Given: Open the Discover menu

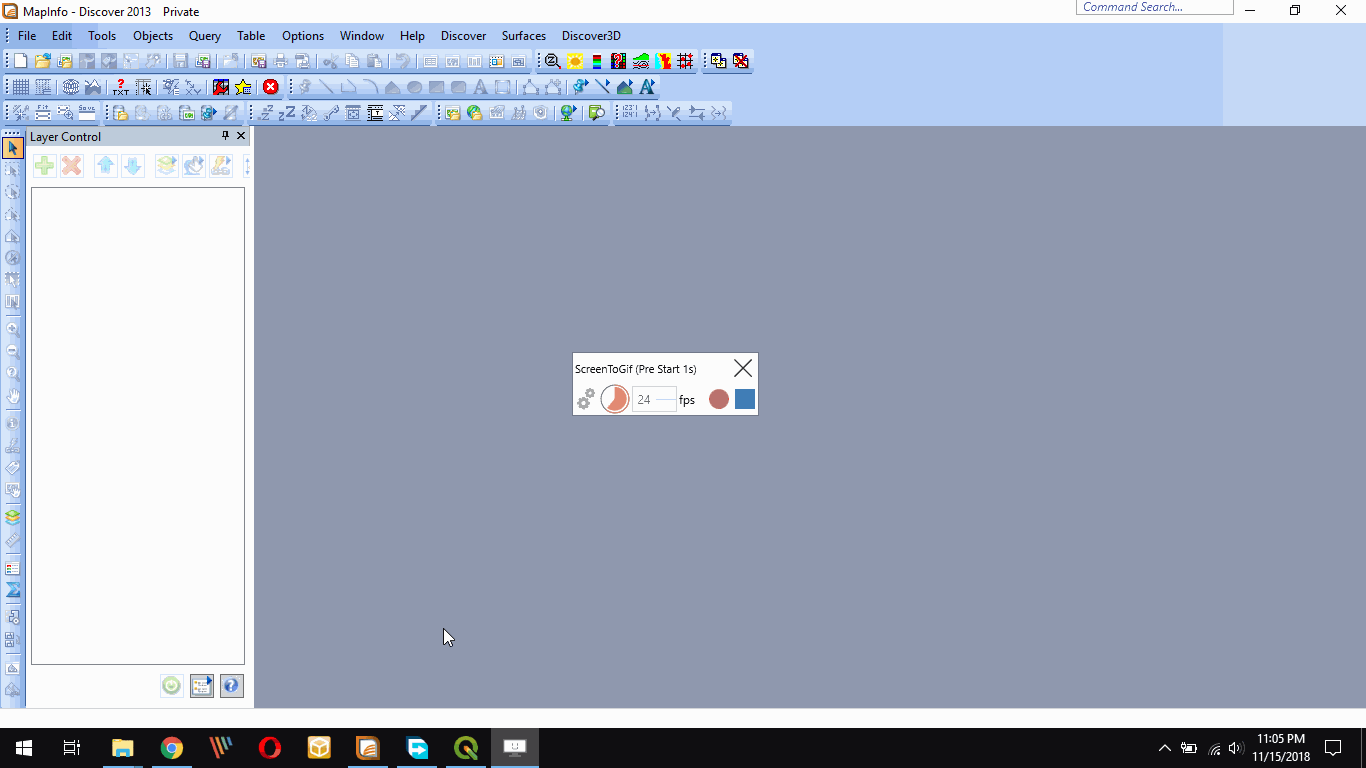Looking at the screenshot, I should 463,35.
